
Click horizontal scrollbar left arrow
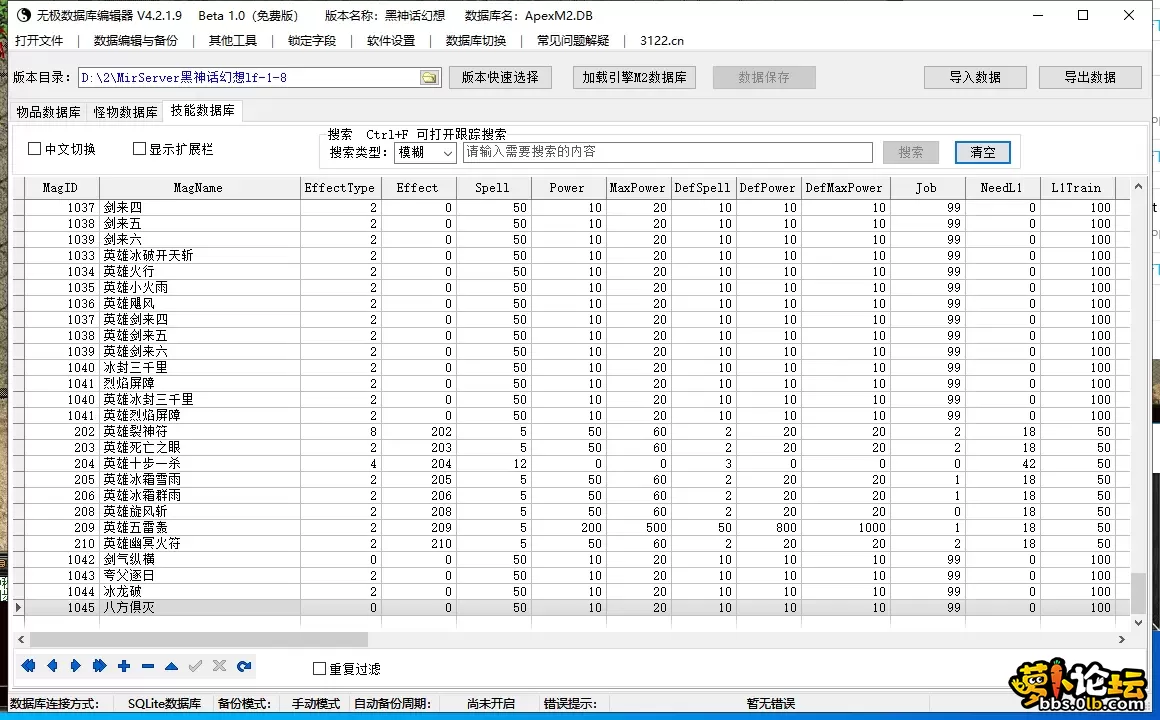point(21,639)
